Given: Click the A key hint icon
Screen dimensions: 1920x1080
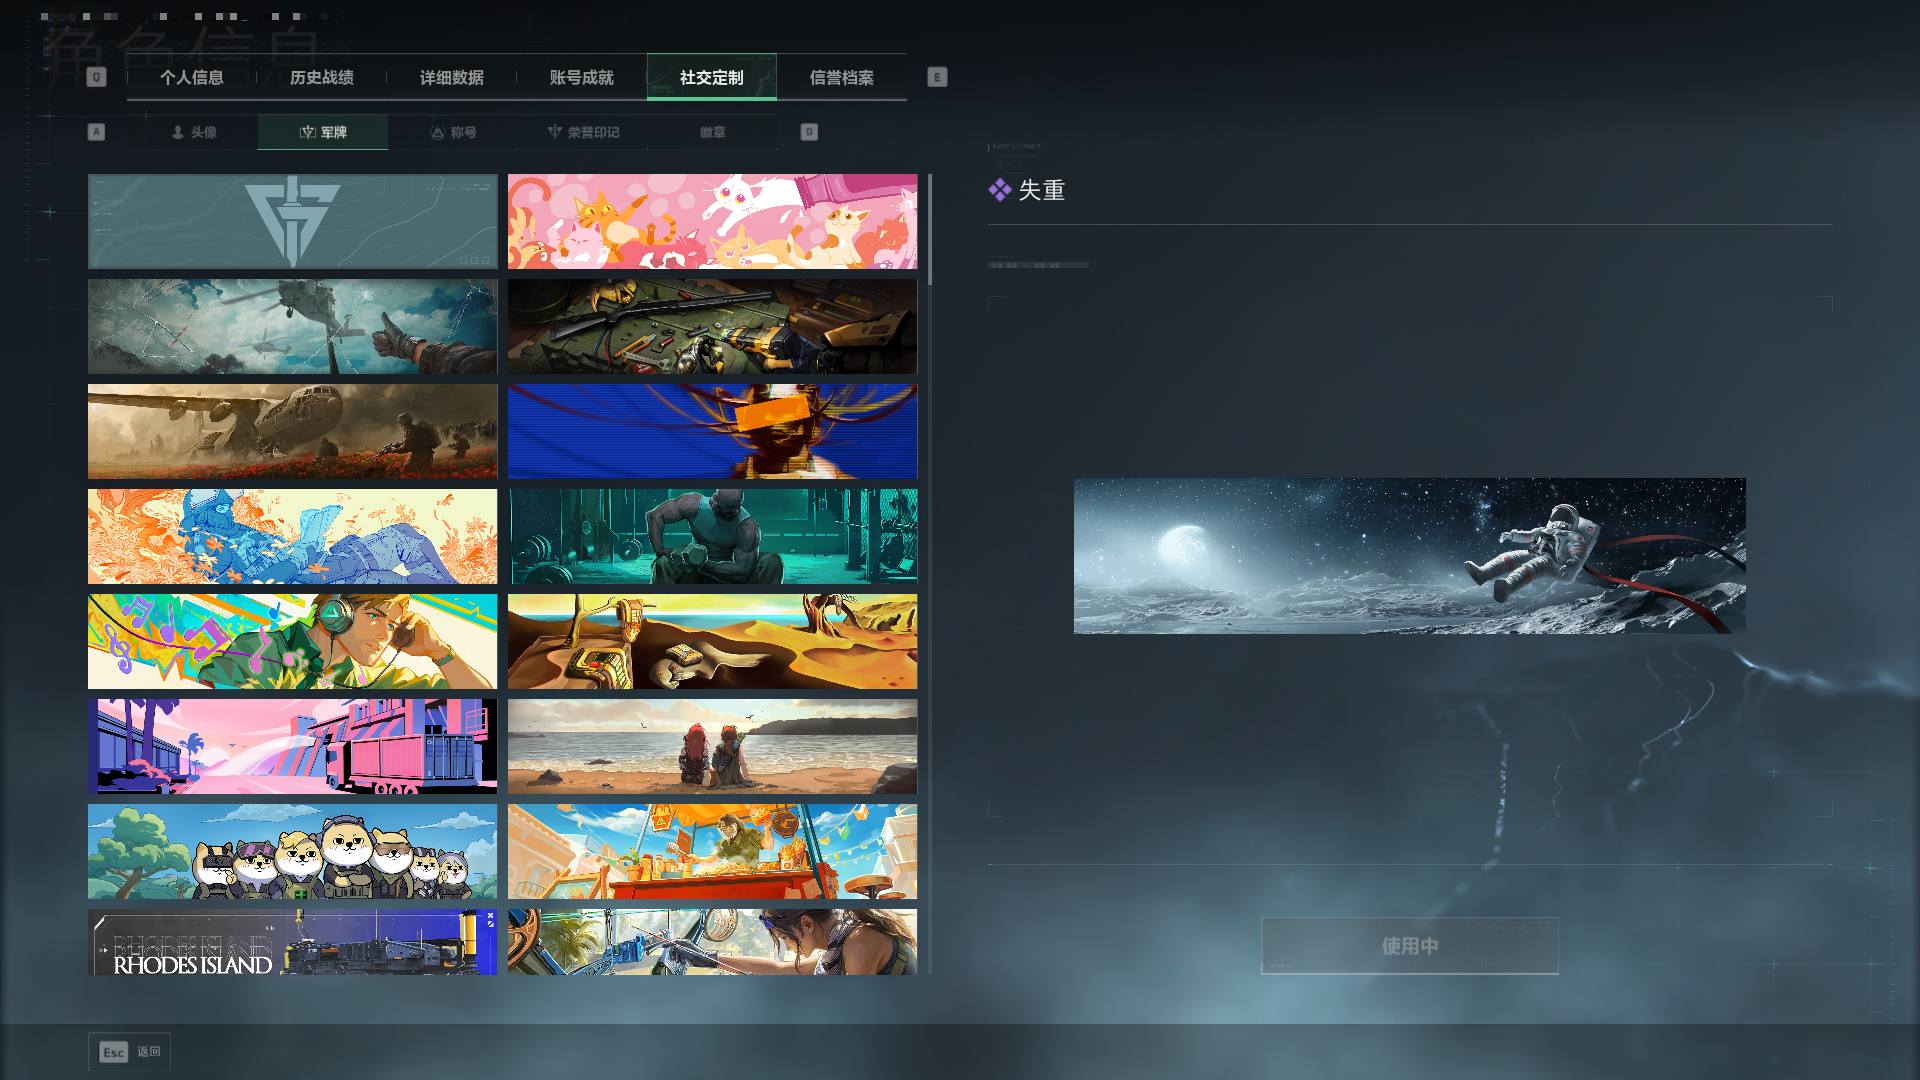Looking at the screenshot, I should (96, 132).
